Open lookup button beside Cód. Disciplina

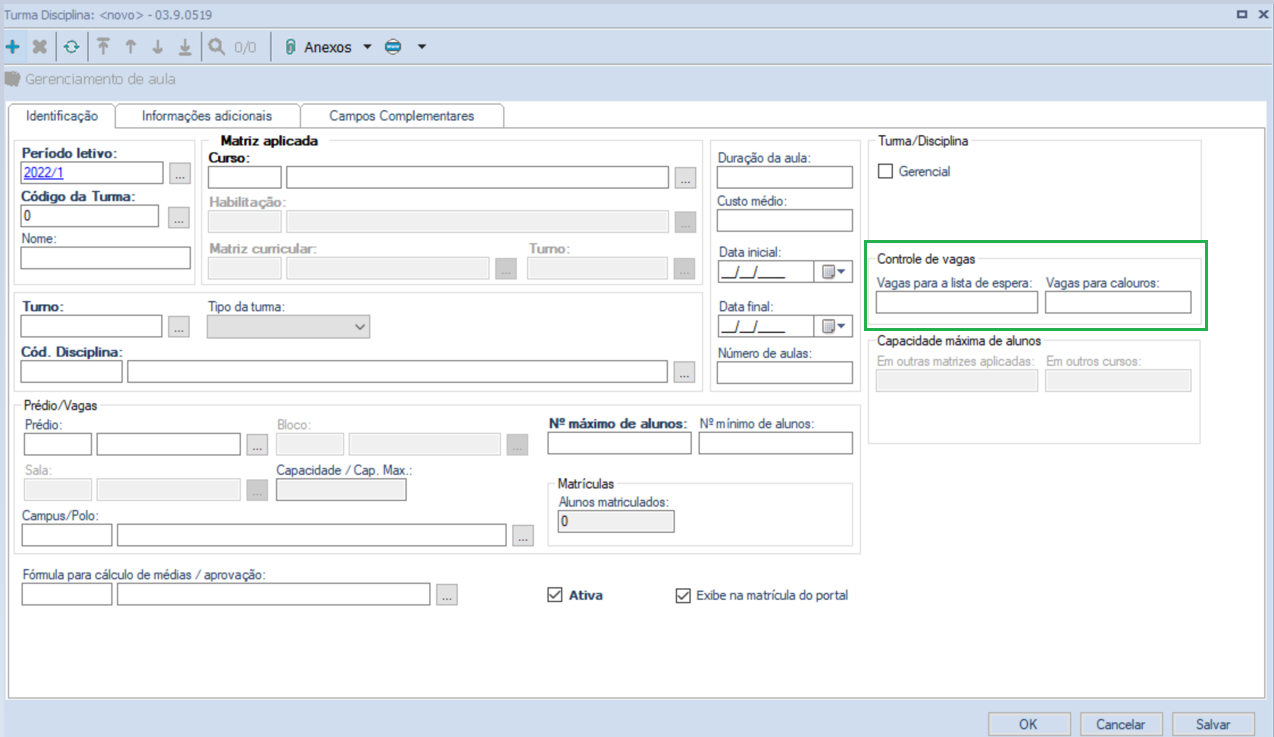pos(684,371)
